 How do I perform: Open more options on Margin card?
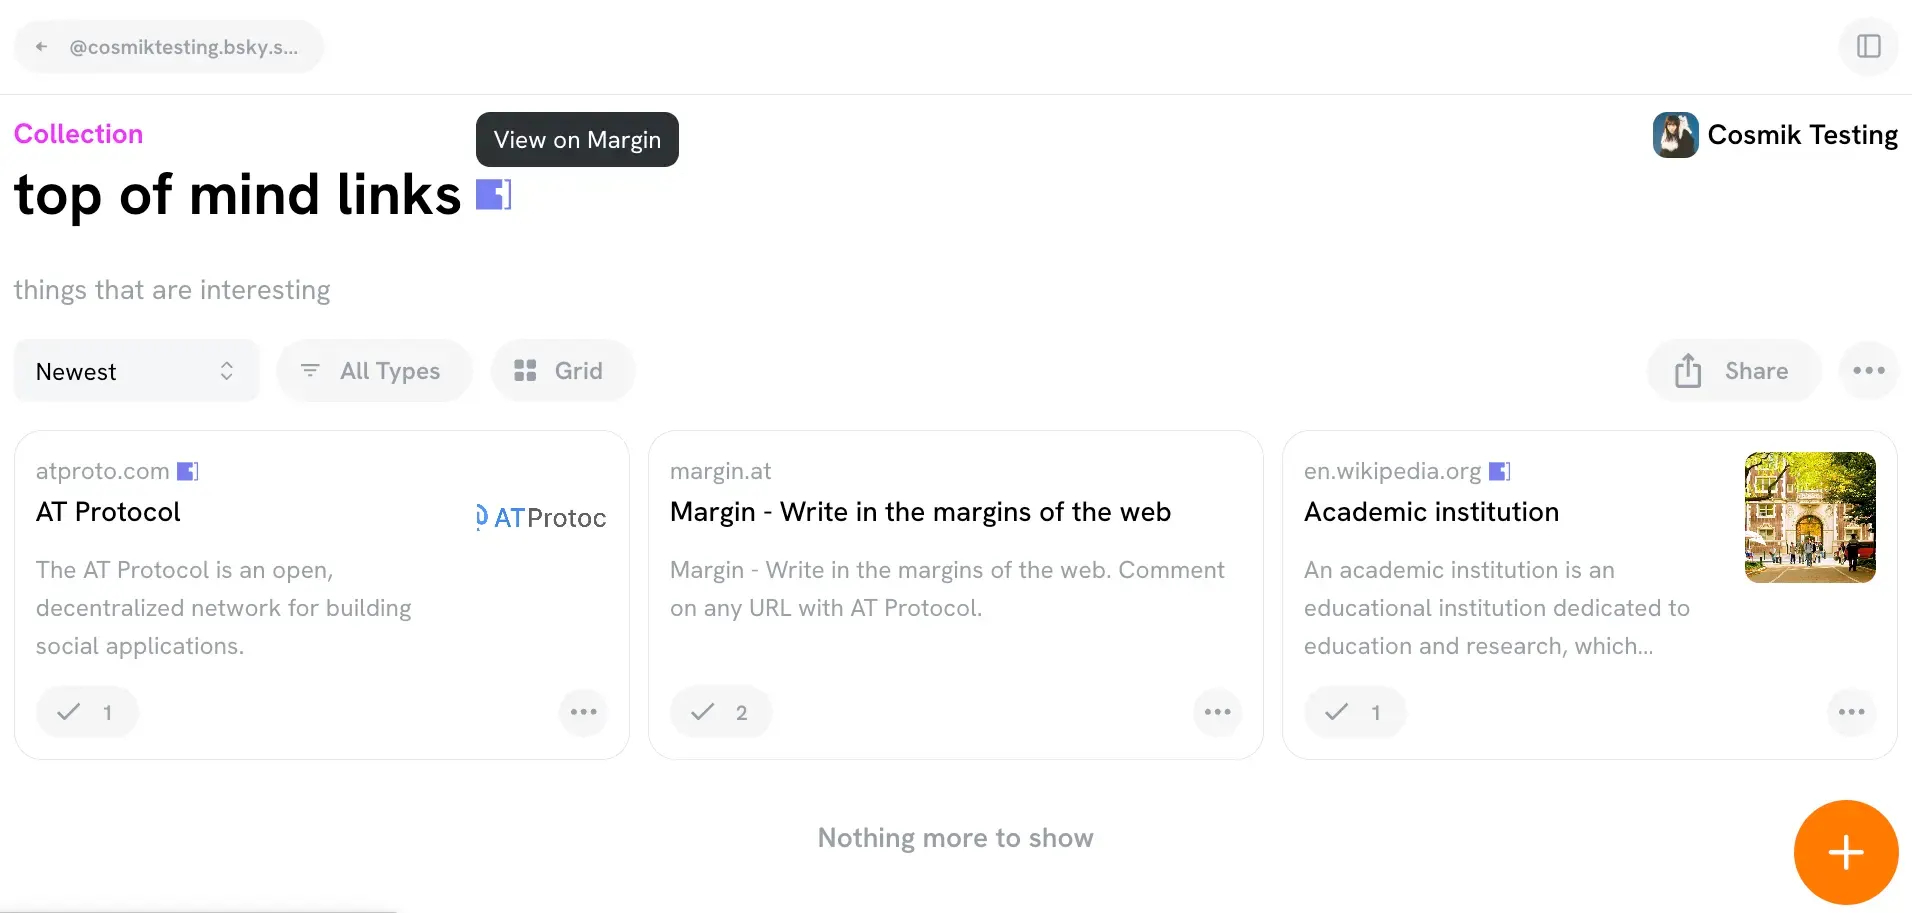click(x=1217, y=712)
